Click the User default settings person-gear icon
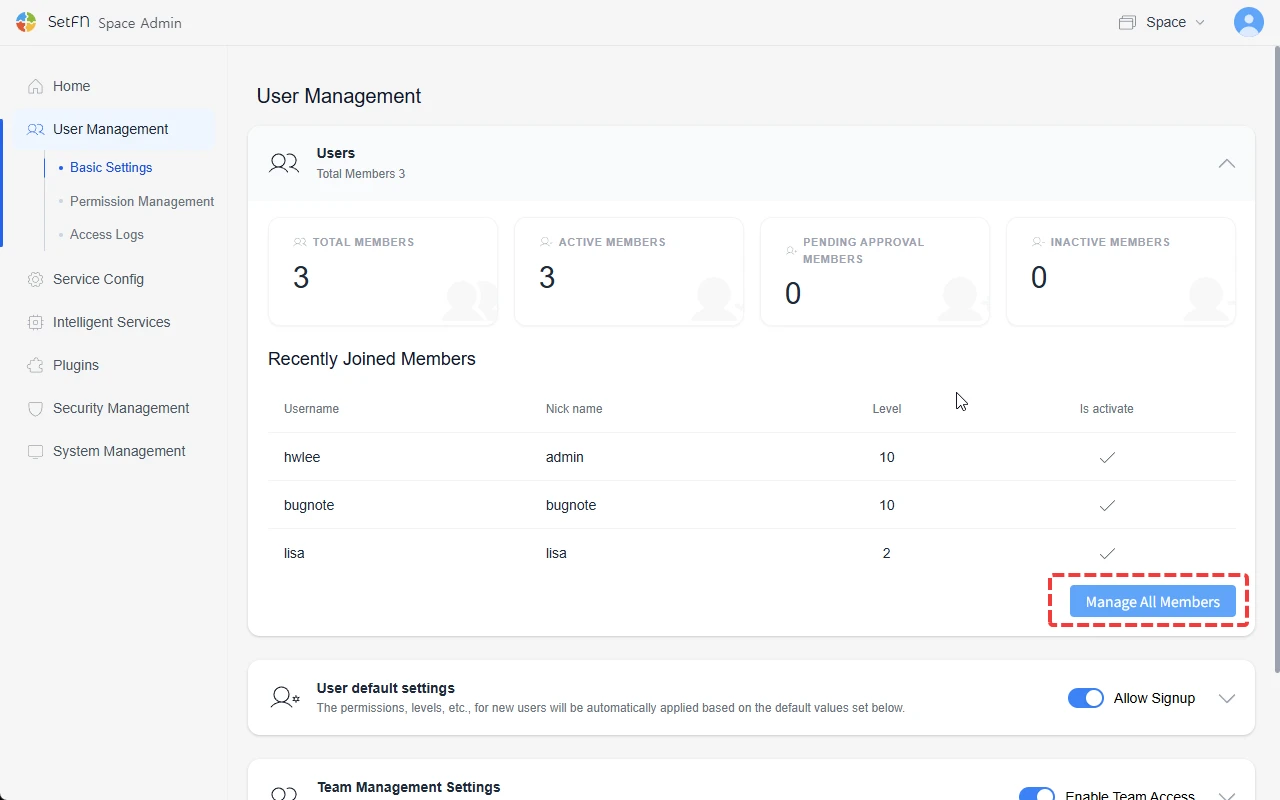This screenshot has height=800, width=1280. point(285,697)
